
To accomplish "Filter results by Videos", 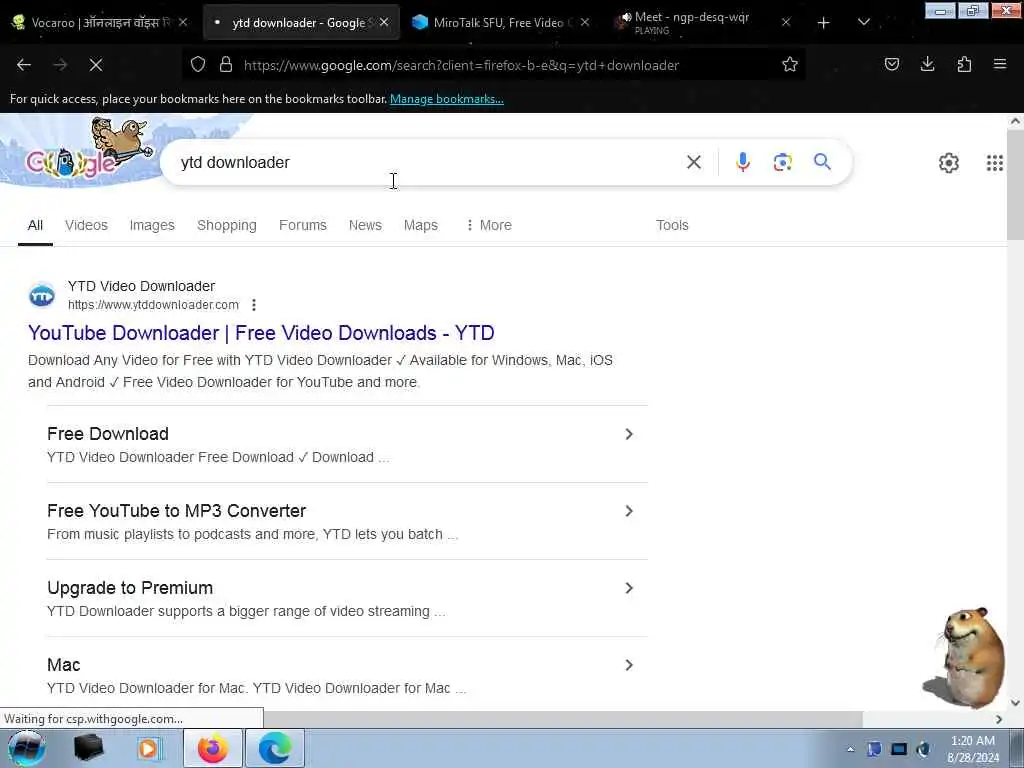I will pos(86,225).
